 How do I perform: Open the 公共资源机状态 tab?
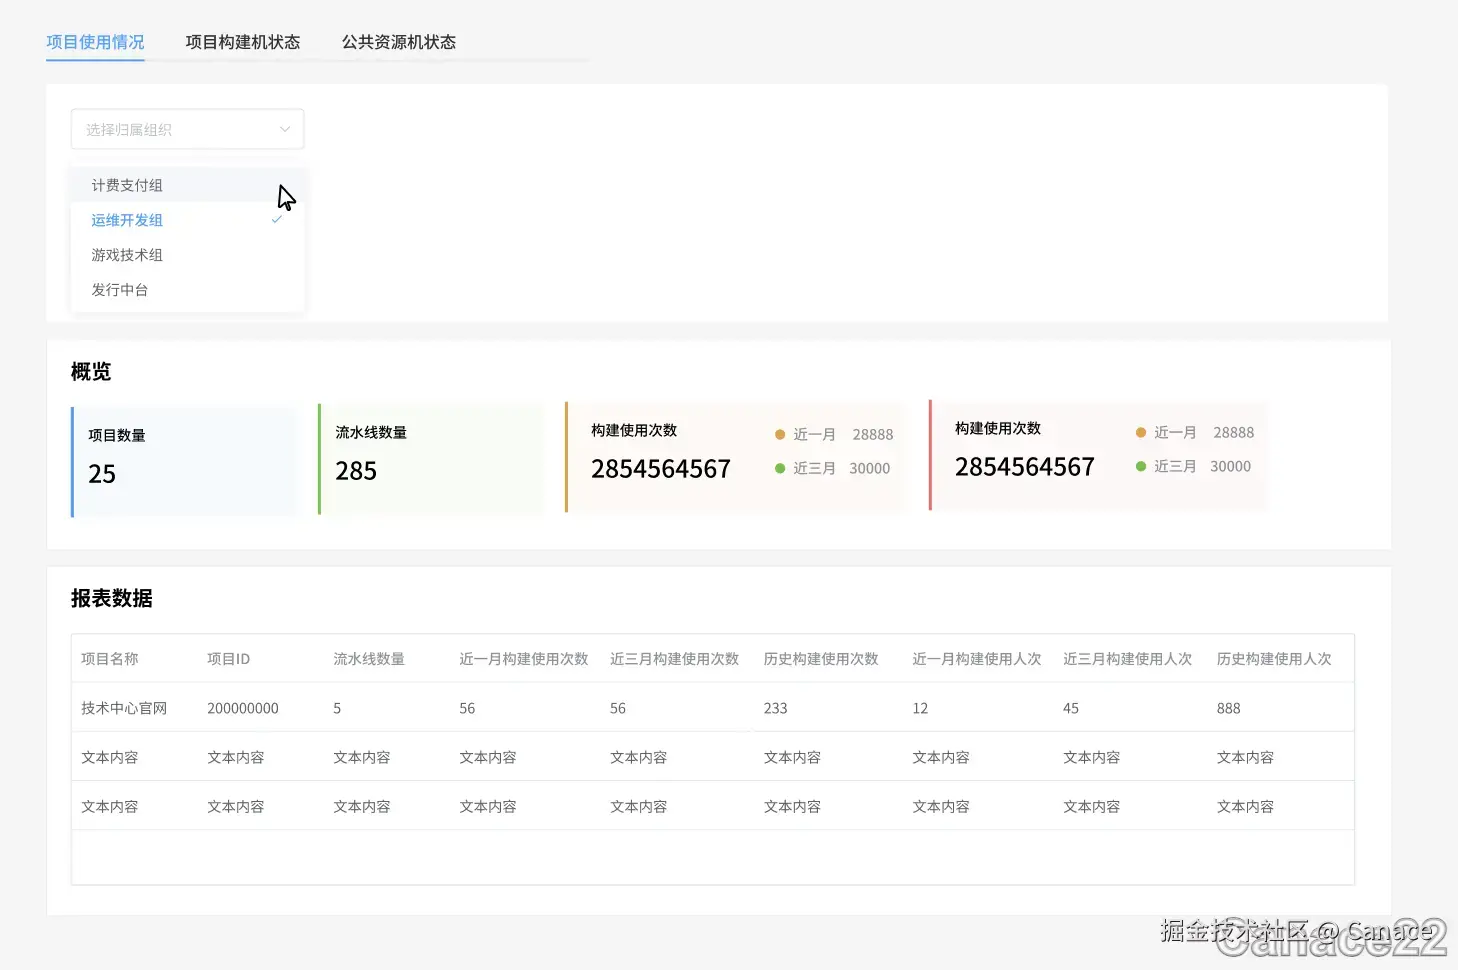tap(399, 42)
